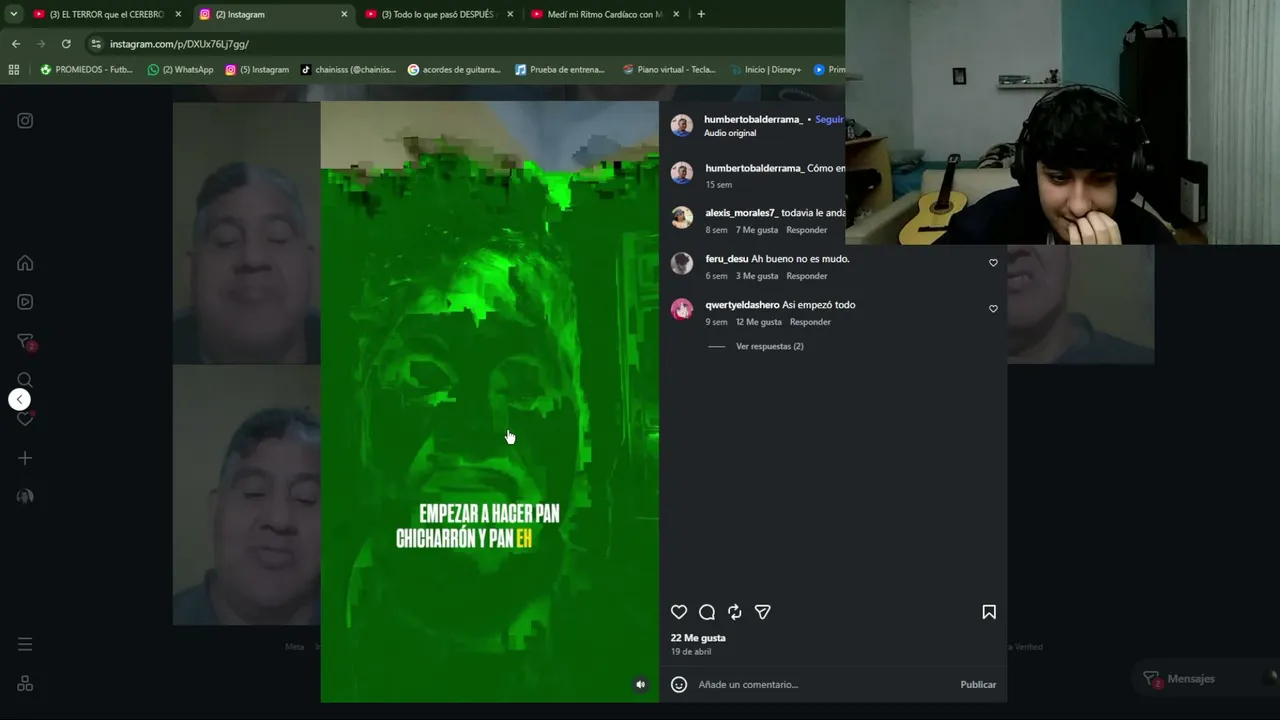Close the "Medí mi Ritmo Cardíaco" tab

point(676,14)
